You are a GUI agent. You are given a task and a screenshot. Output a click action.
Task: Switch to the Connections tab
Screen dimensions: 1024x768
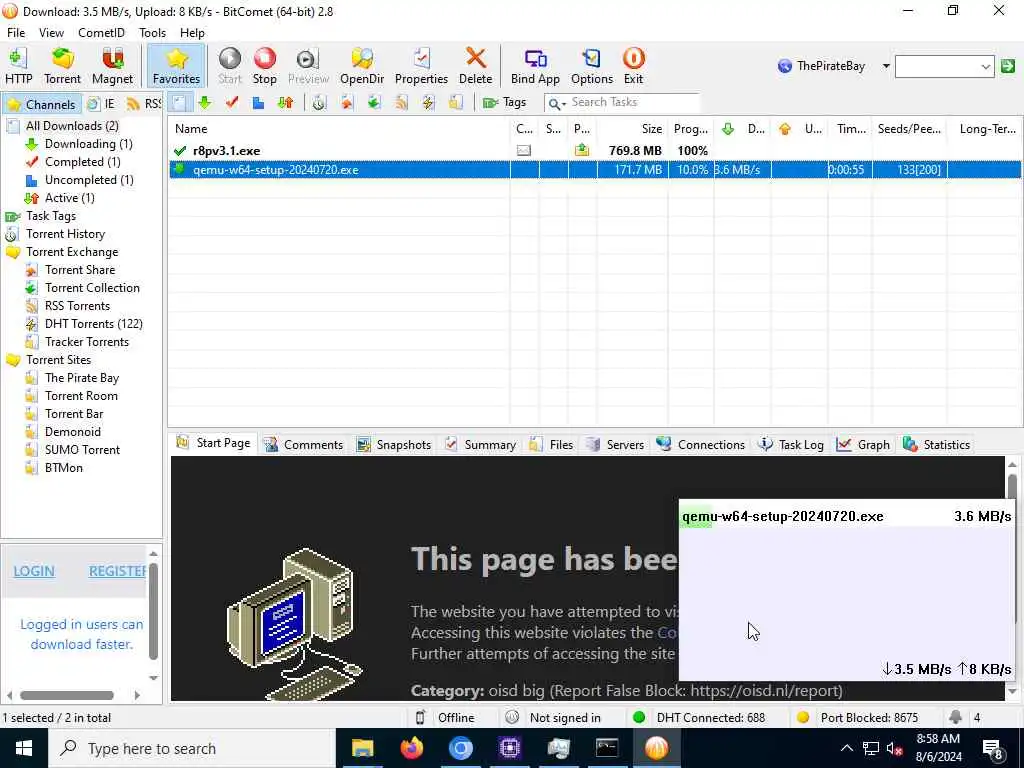pyautogui.click(x=700, y=445)
